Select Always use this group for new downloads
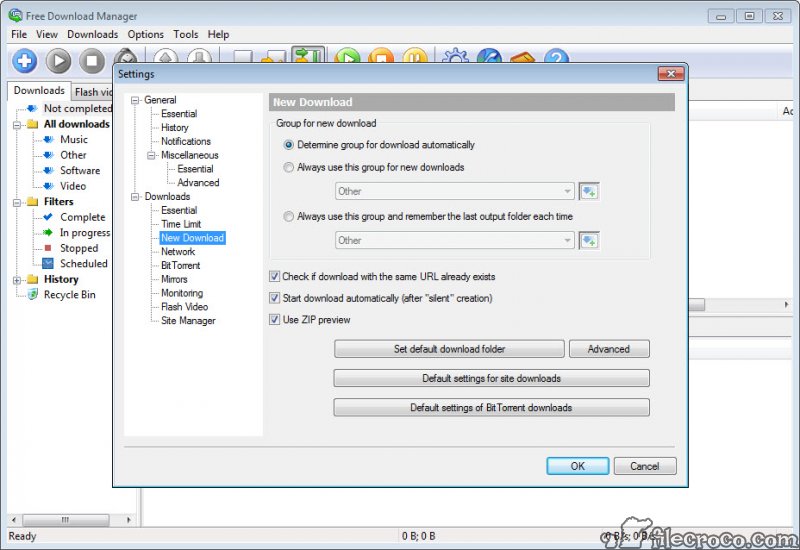Screen dimensions: 800x550 [x=288, y=167]
